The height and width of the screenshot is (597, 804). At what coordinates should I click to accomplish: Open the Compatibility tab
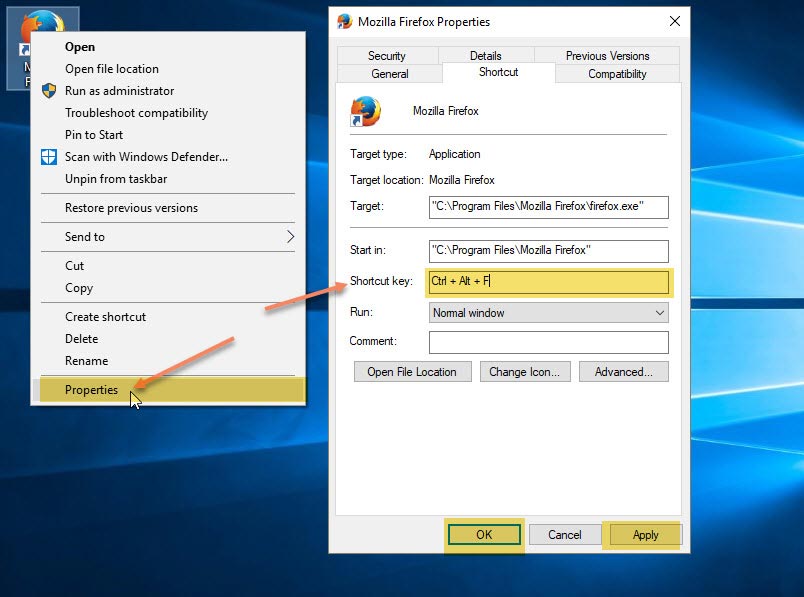[617, 74]
